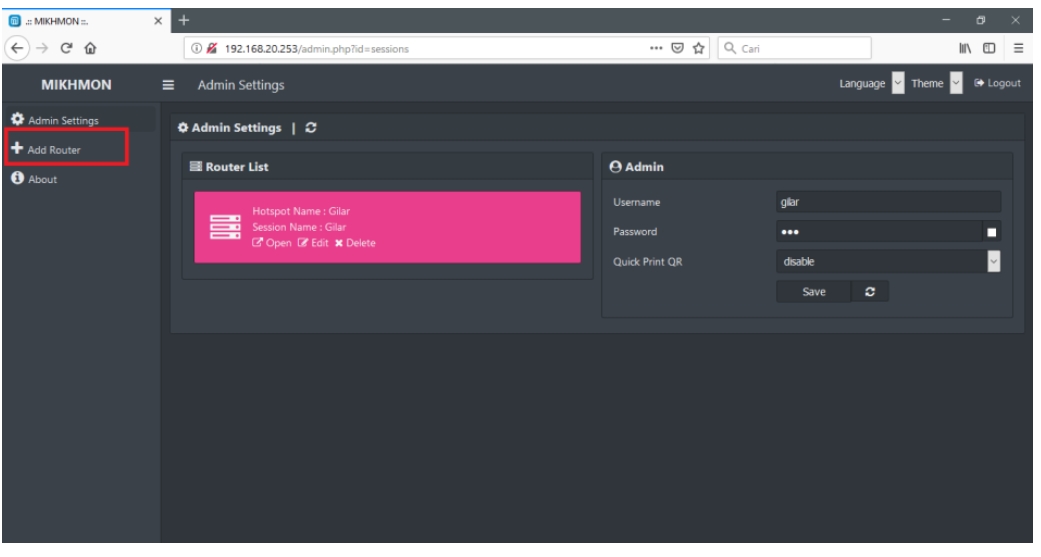
Task: Expand the Language dropdown
Action: (x=898, y=83)
